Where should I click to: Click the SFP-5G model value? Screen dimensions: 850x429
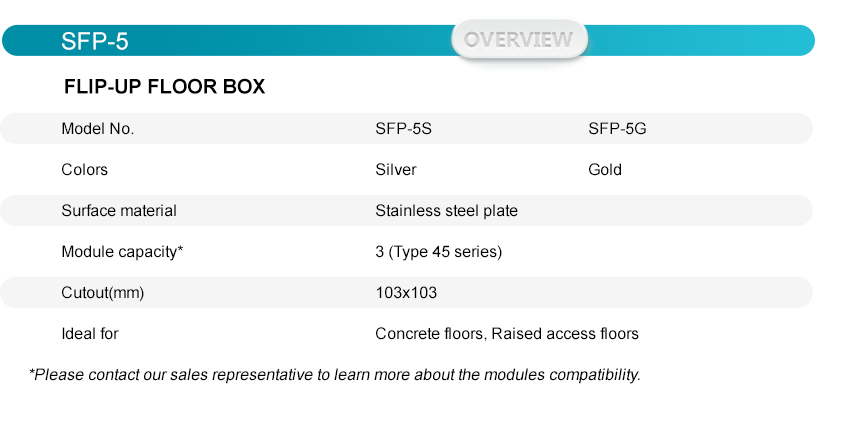[x=617, y=129]
